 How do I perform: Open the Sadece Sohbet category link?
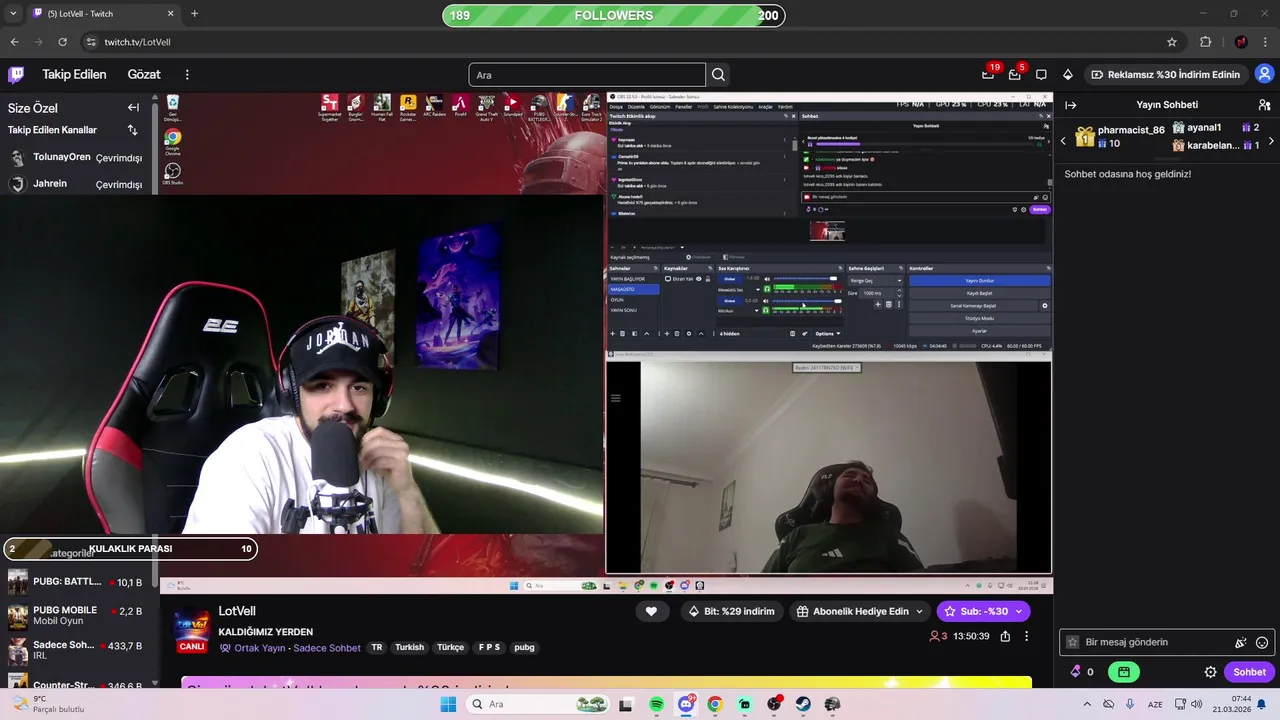click(x=327, y=648)
